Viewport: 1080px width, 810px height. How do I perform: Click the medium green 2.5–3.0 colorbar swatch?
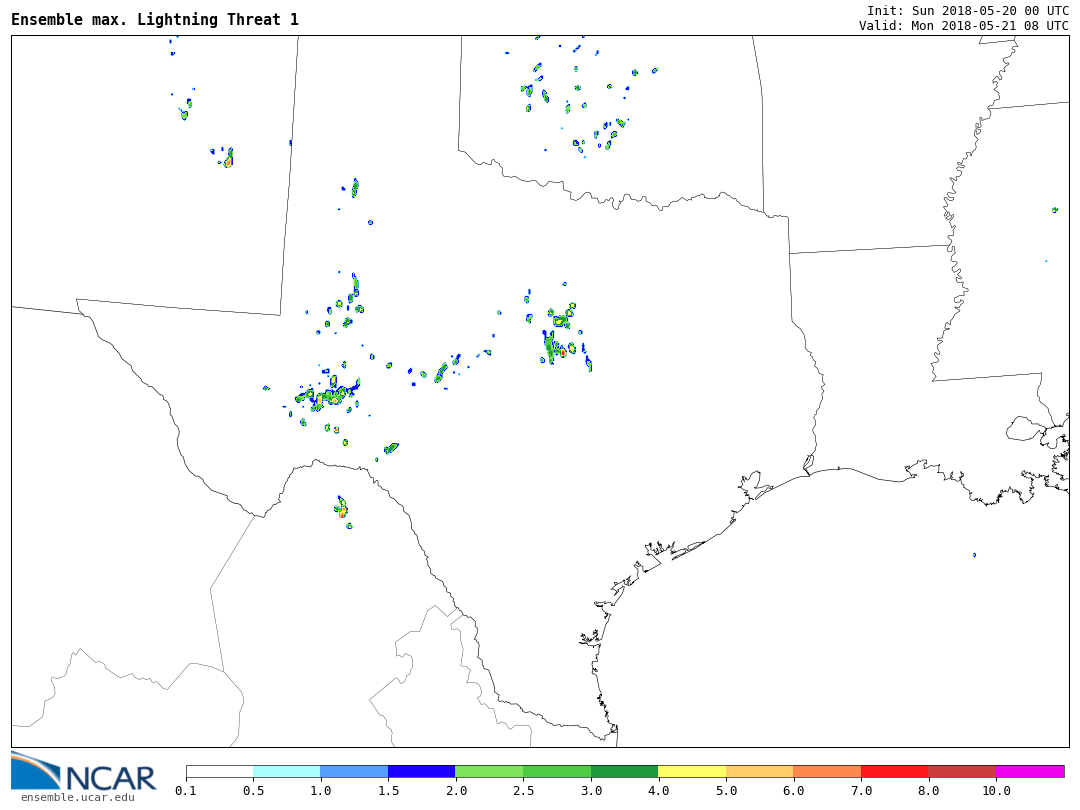point(557,772)
